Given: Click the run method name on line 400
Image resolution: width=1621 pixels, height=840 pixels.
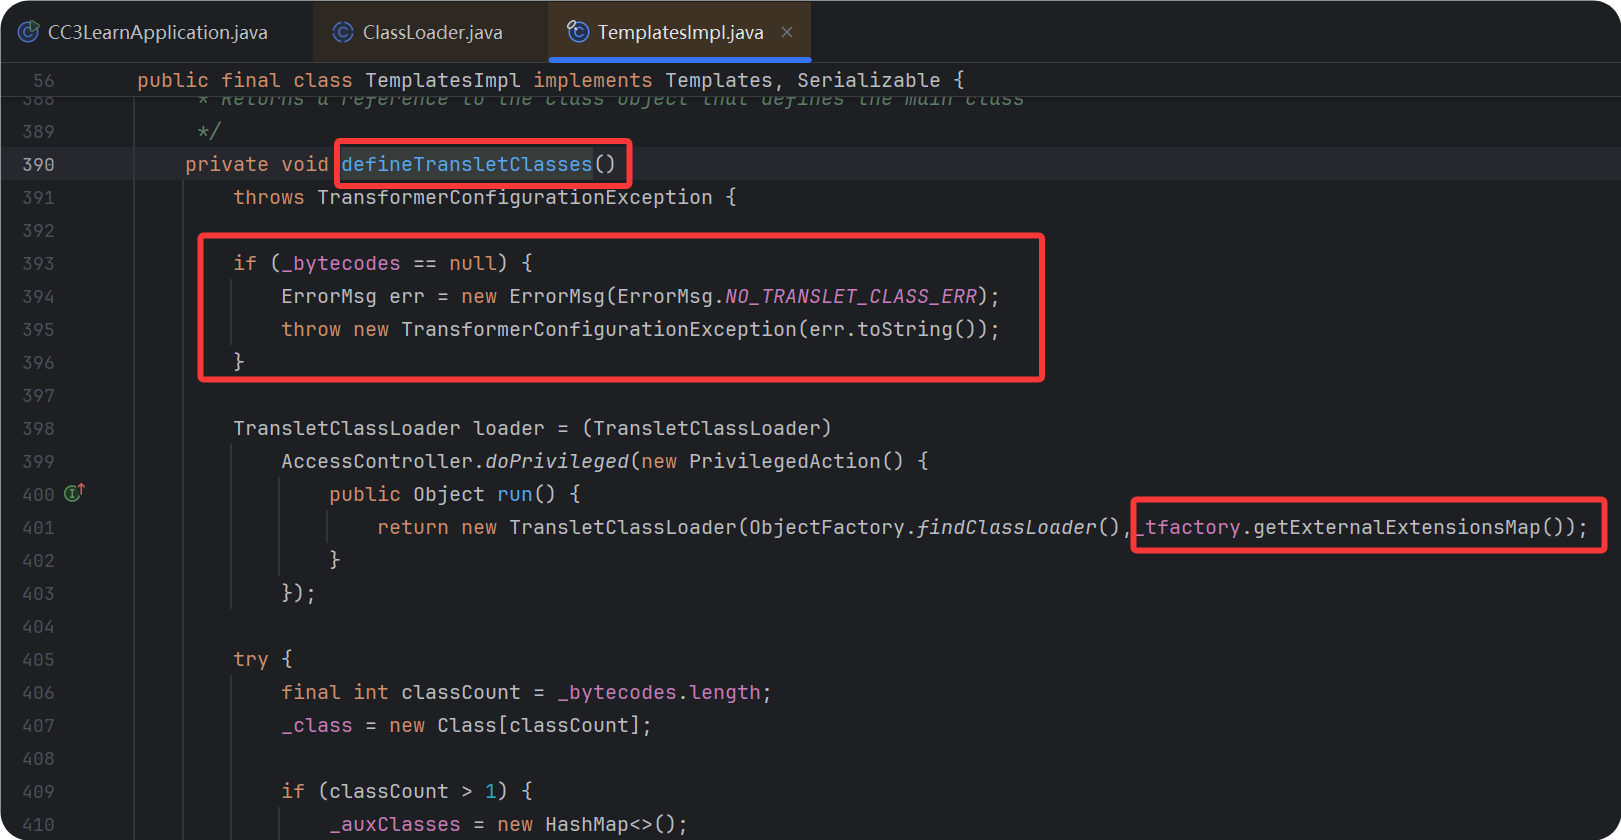Looking at the screenshot, I should tap(515, 494).
